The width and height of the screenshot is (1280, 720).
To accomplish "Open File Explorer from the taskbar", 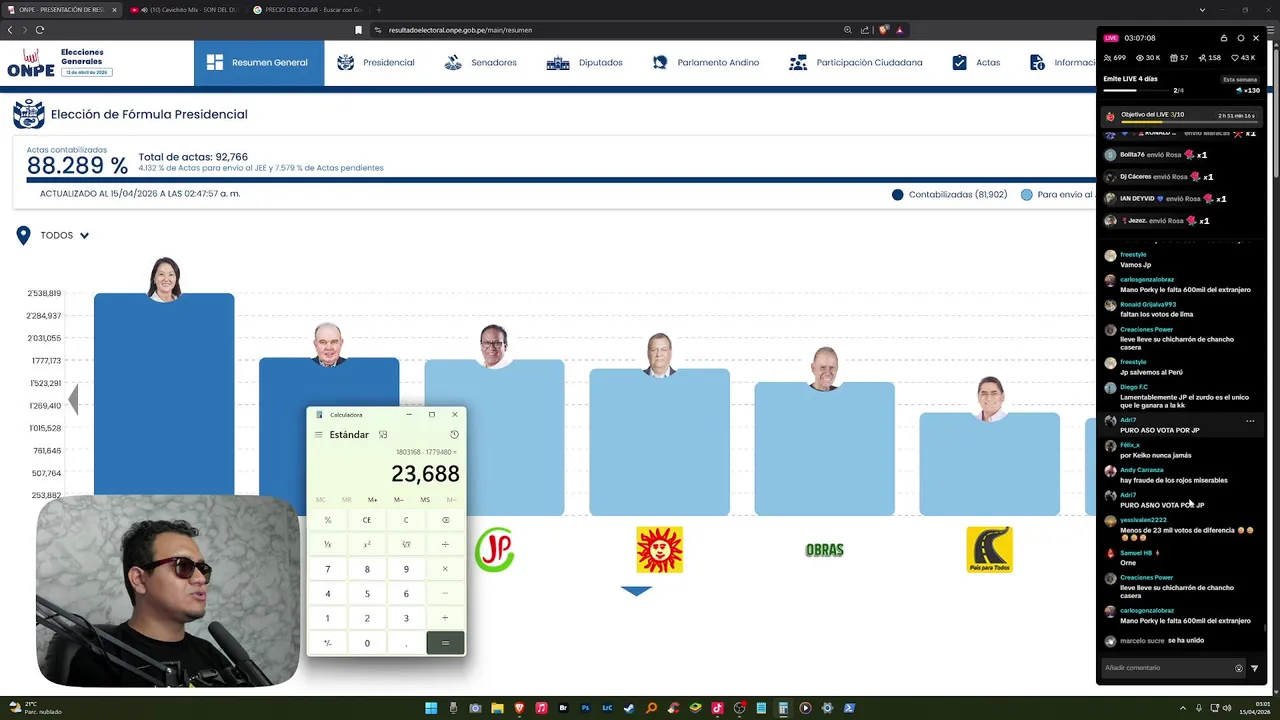I will [497, 708].
